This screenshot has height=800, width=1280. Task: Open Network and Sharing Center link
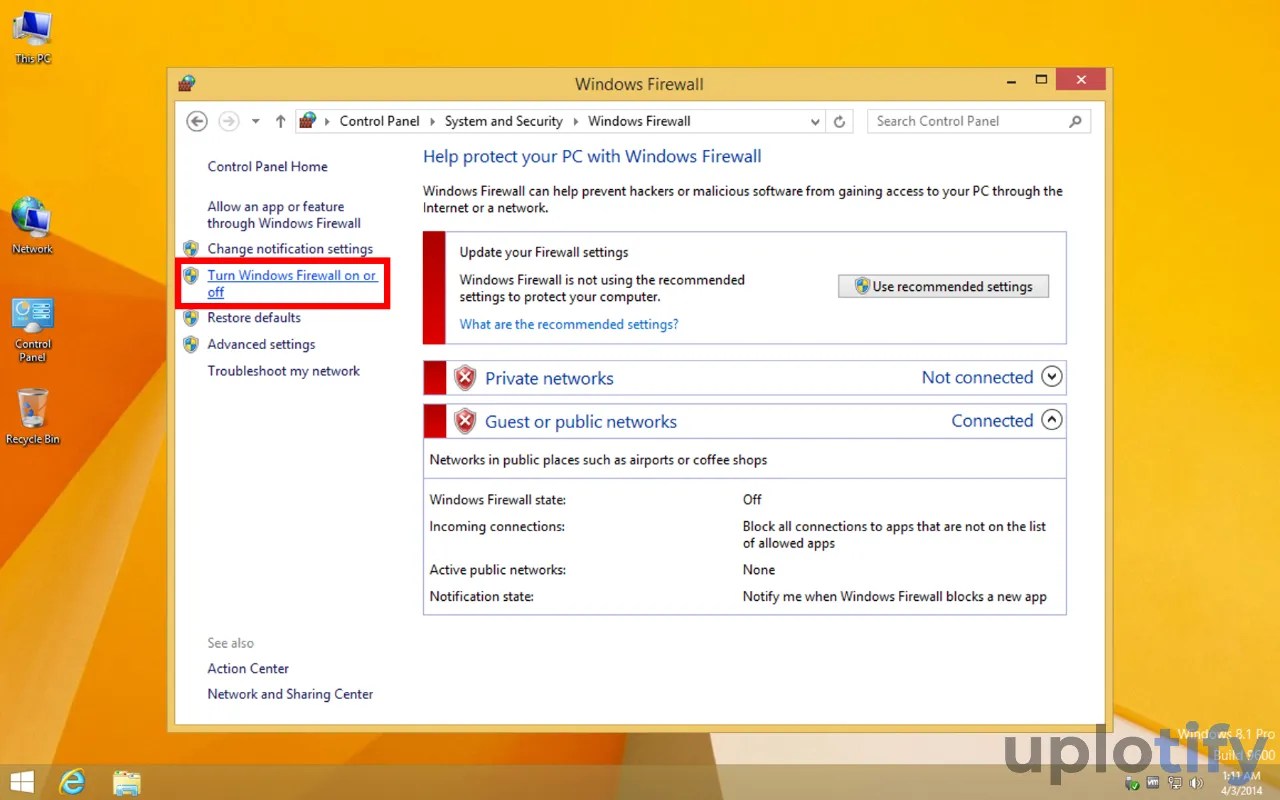tap(290, 694)
